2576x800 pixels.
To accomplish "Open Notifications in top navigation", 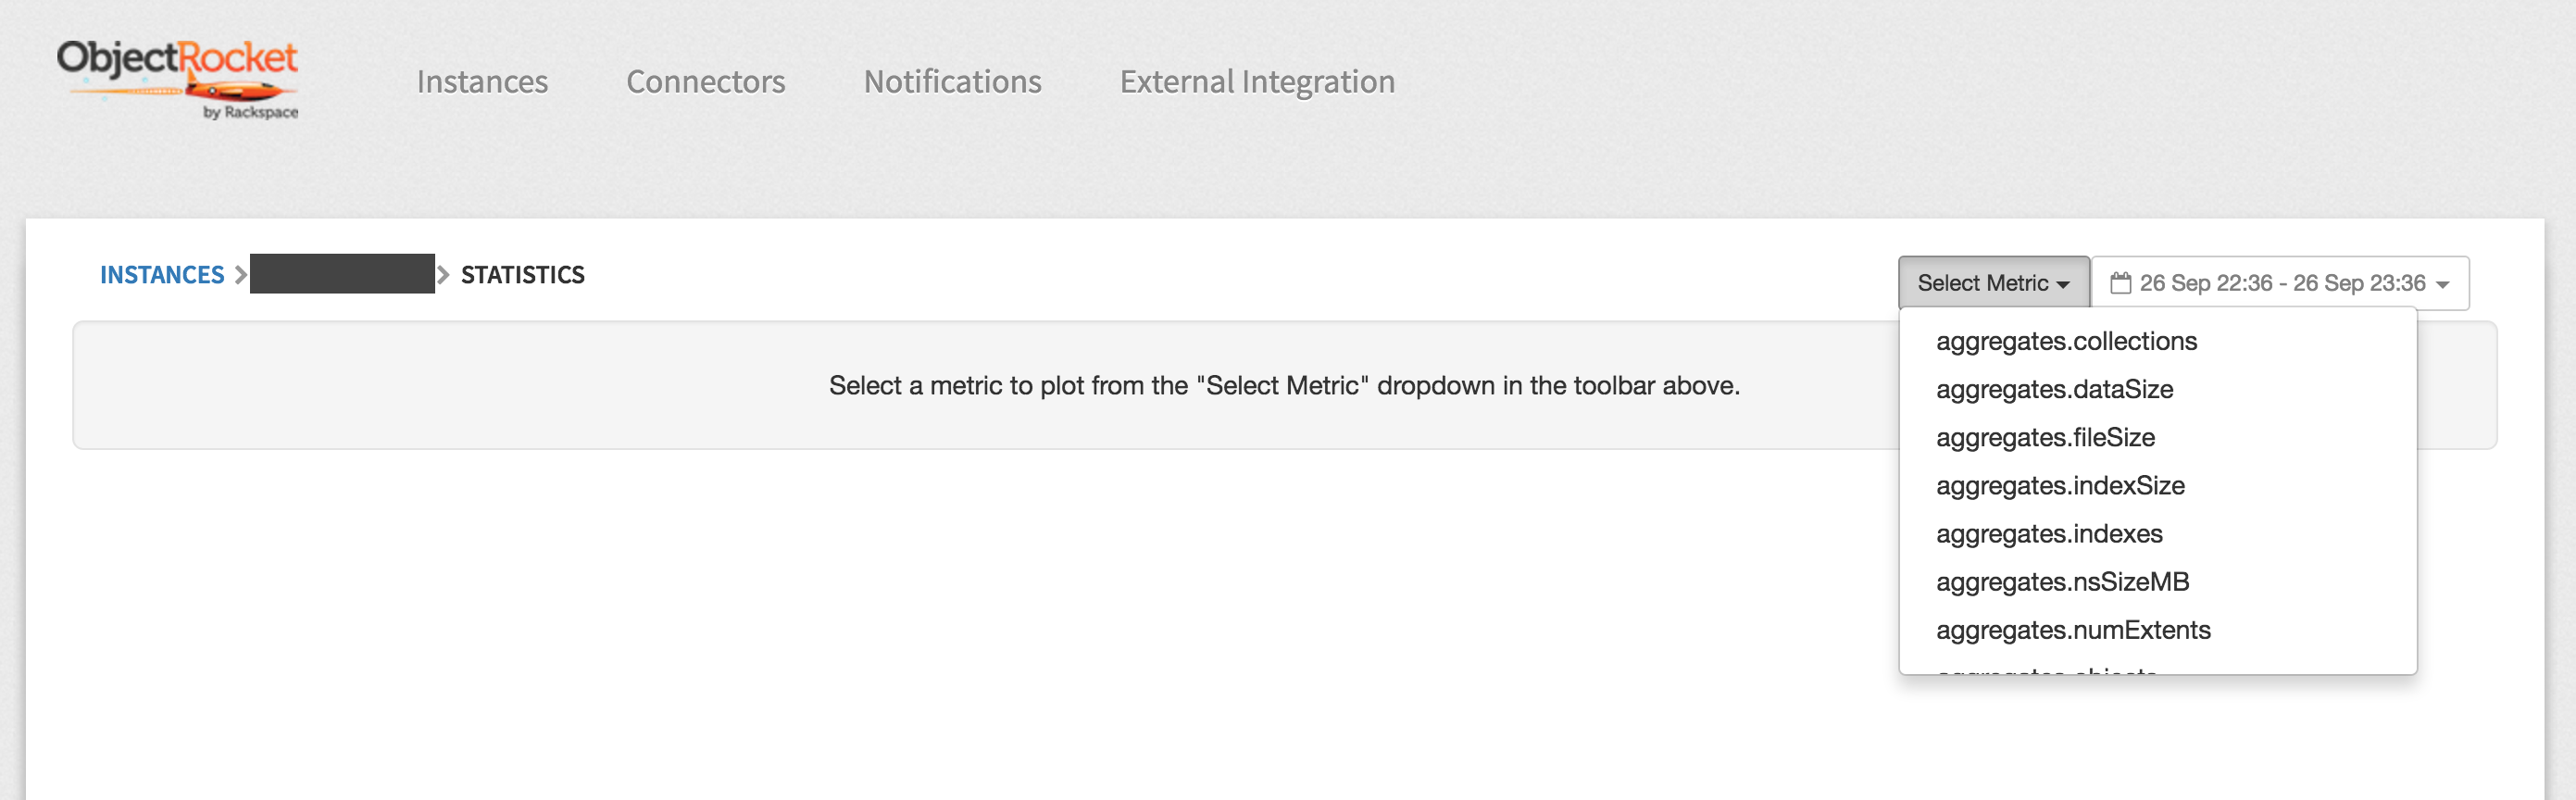I will pos(952,81).
